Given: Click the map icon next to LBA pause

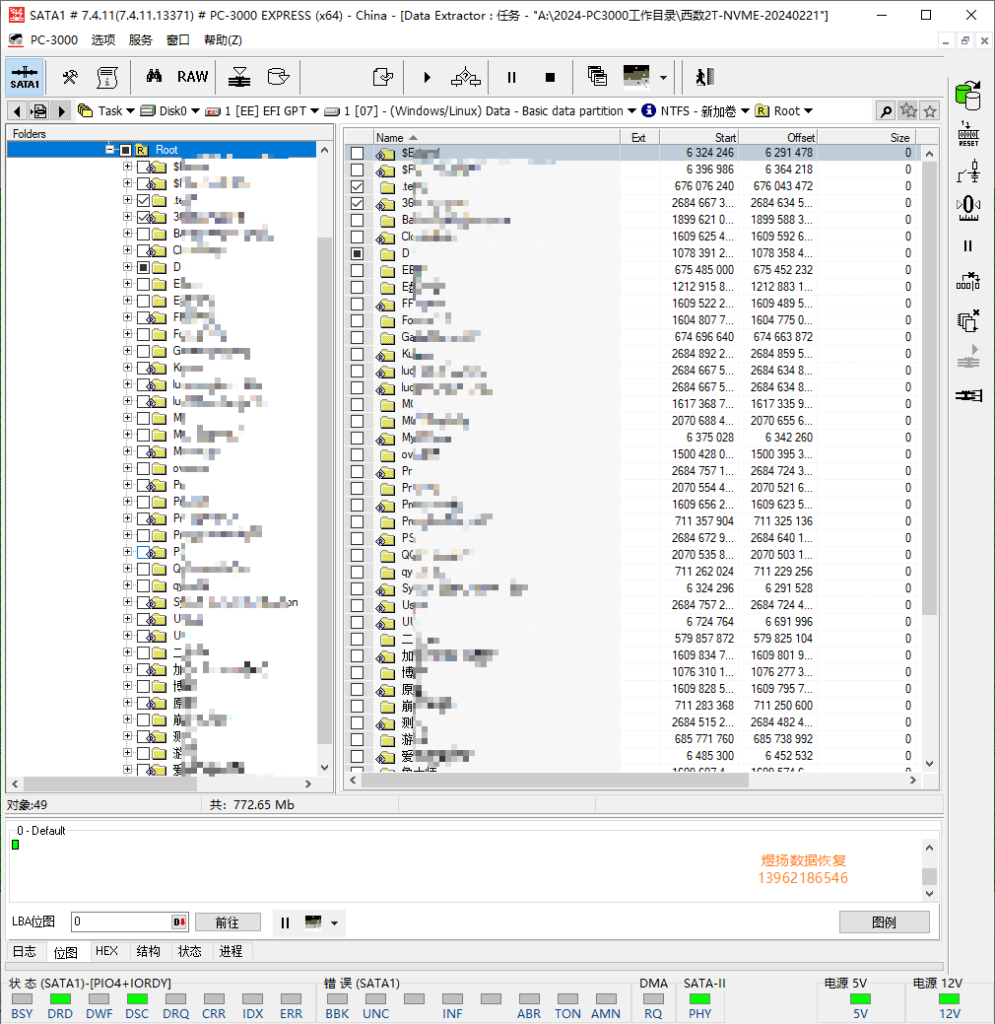Looking at the screenshot, I should click(x=313, y=922).
